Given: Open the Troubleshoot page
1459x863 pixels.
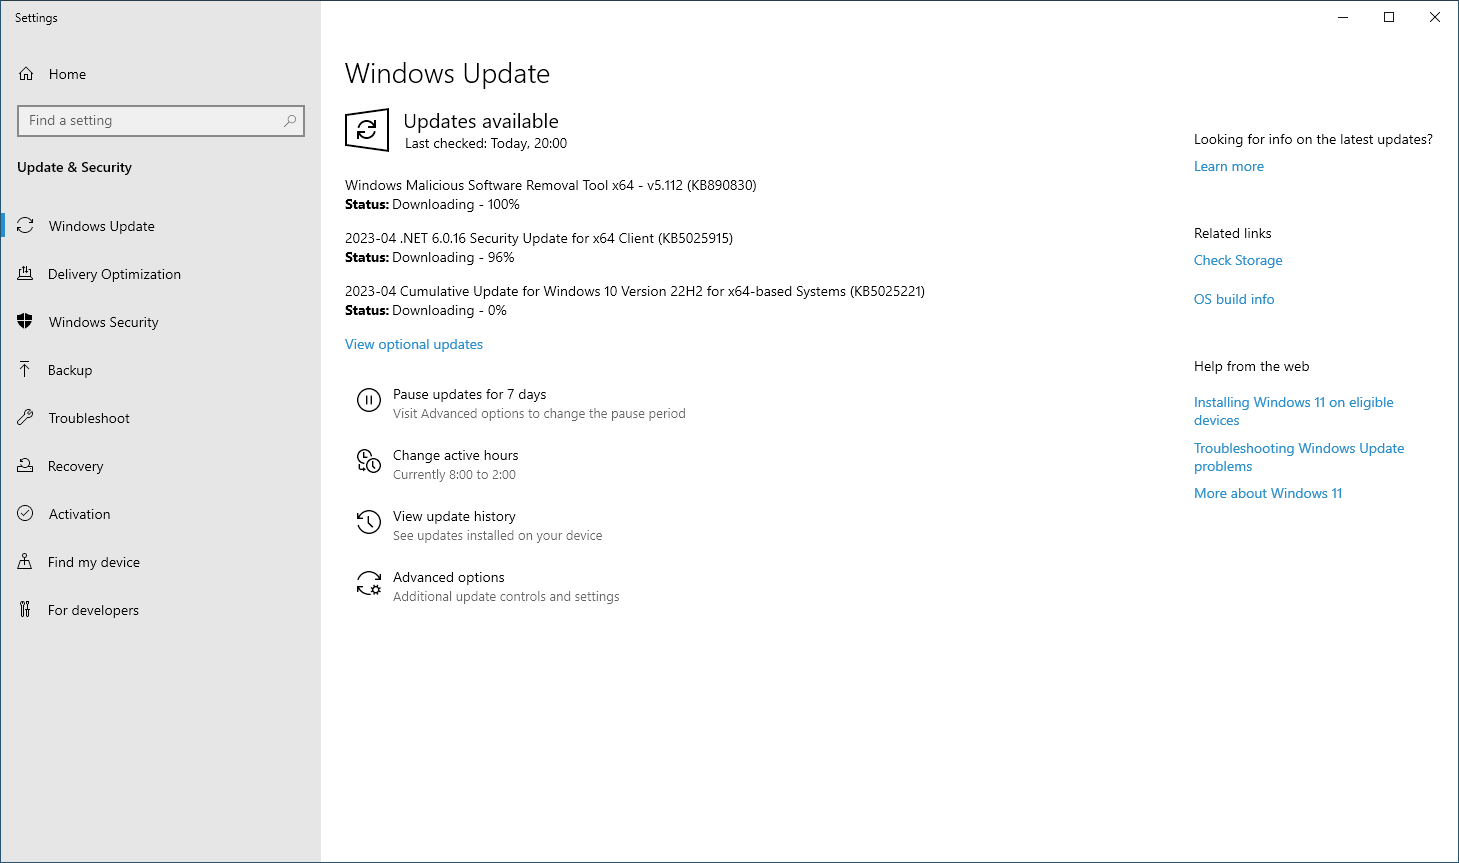Looking at the screenshot, I should coord(89,418).
